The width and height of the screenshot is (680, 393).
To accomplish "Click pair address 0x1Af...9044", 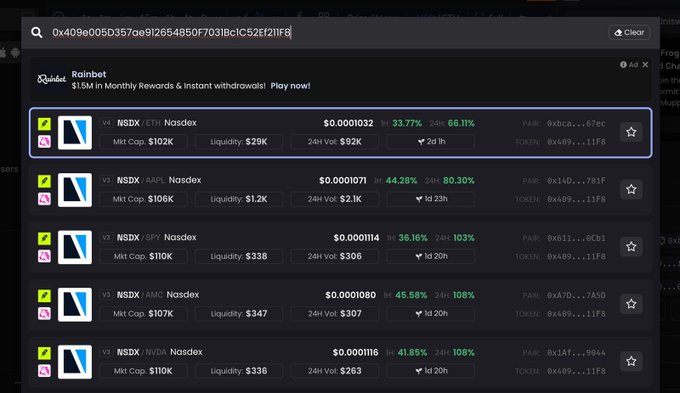I will point(576,353).
